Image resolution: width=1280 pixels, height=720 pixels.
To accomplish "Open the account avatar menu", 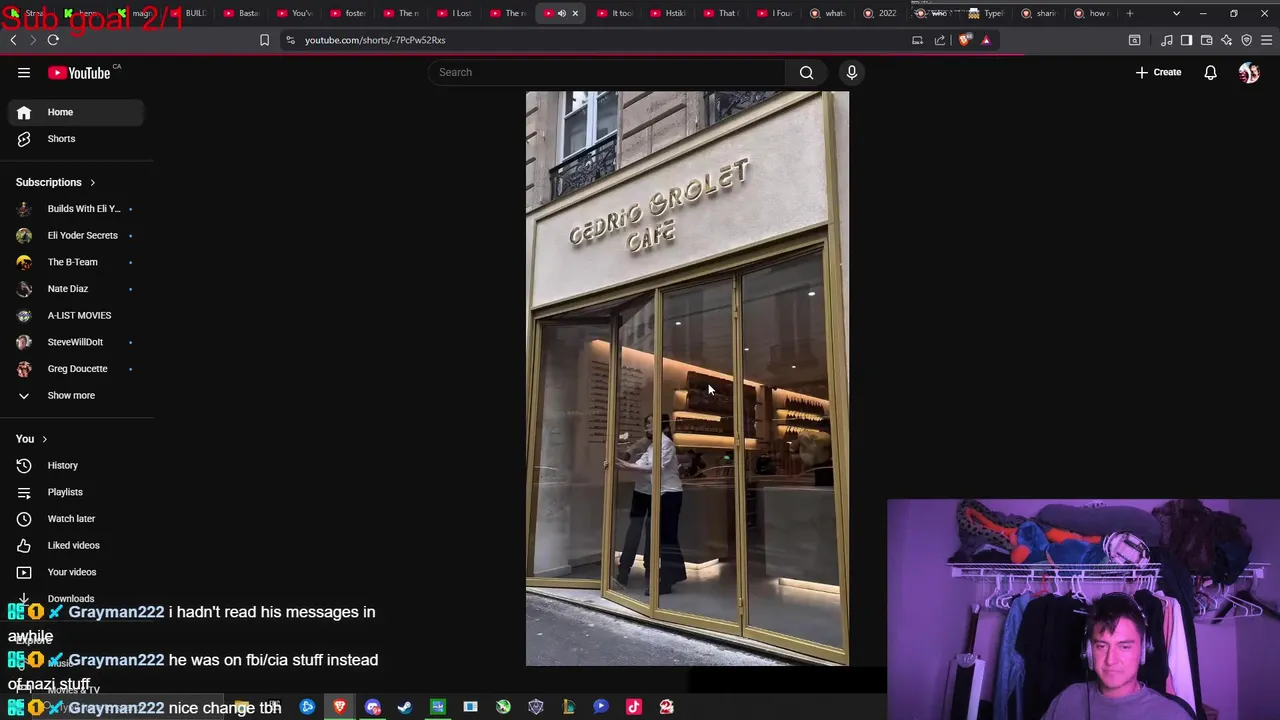I will click(1249, 72).
